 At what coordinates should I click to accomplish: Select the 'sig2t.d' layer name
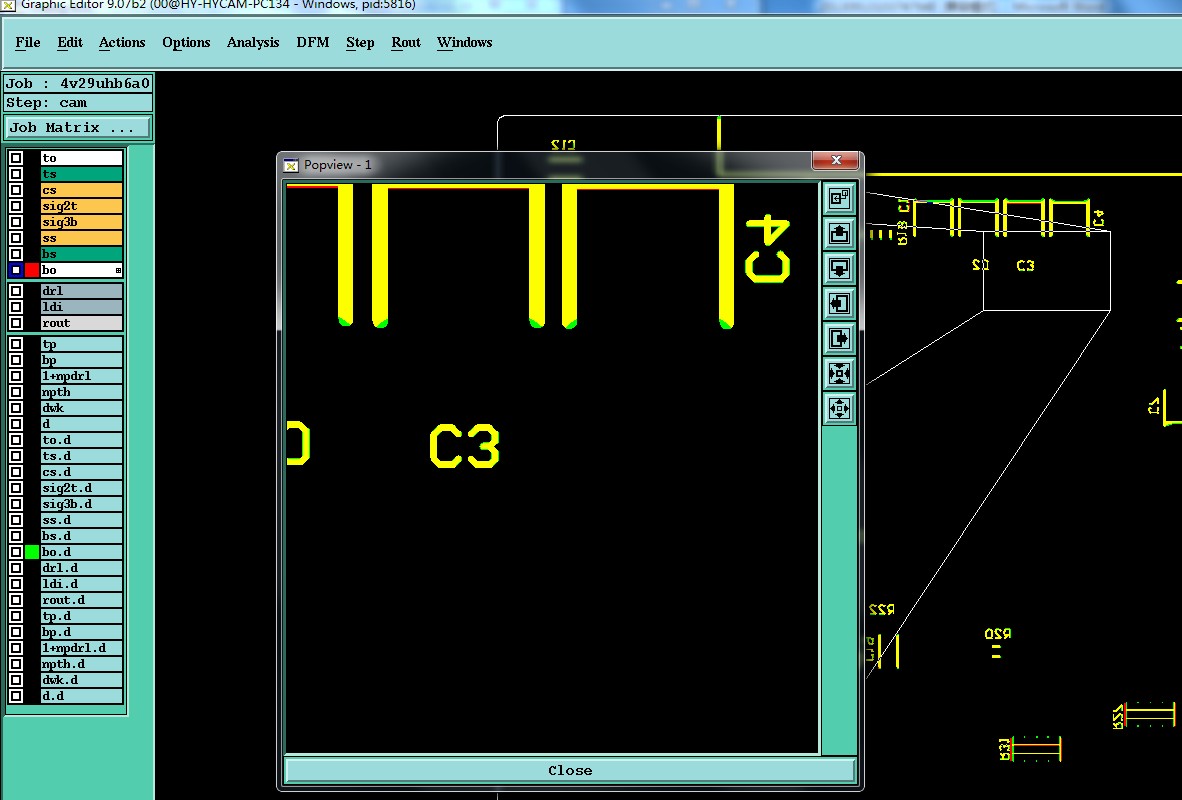(x=81, y=488)
